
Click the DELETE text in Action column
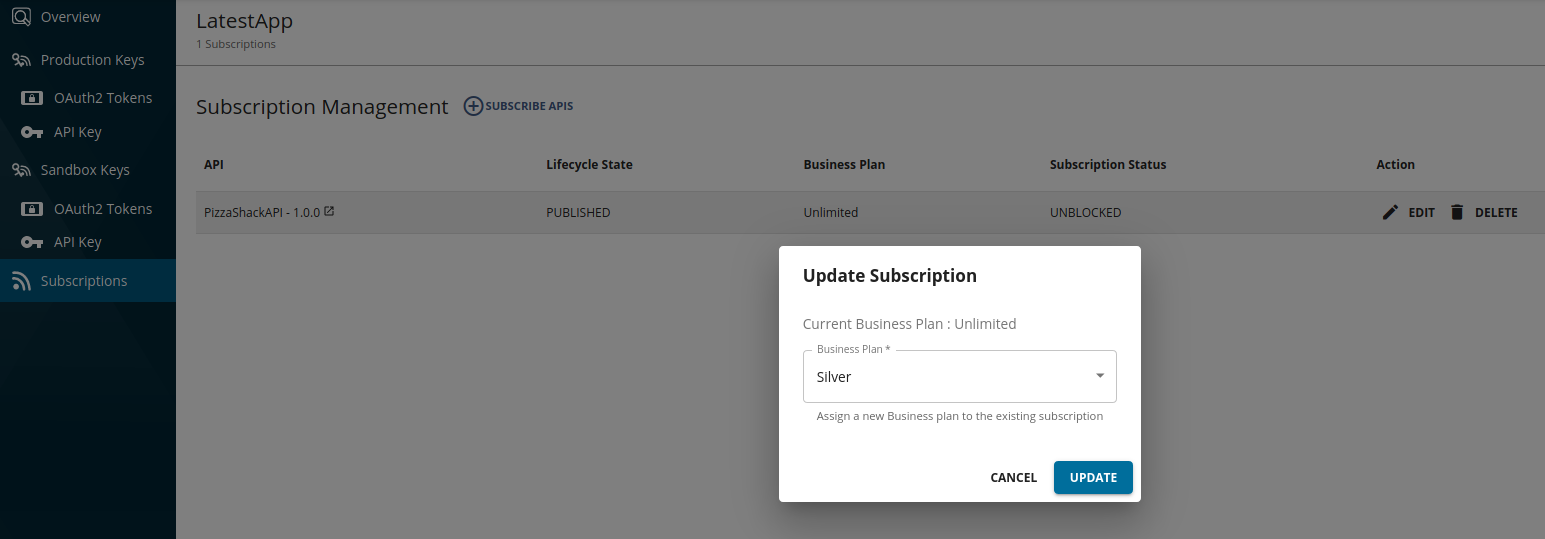[1496, 212]
